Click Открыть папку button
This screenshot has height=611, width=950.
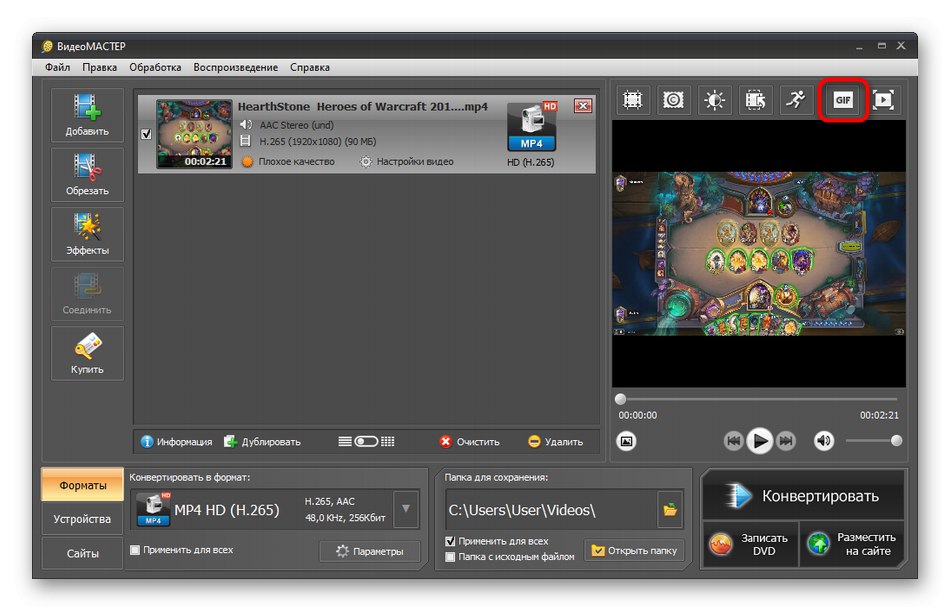(x=634, y=550)
